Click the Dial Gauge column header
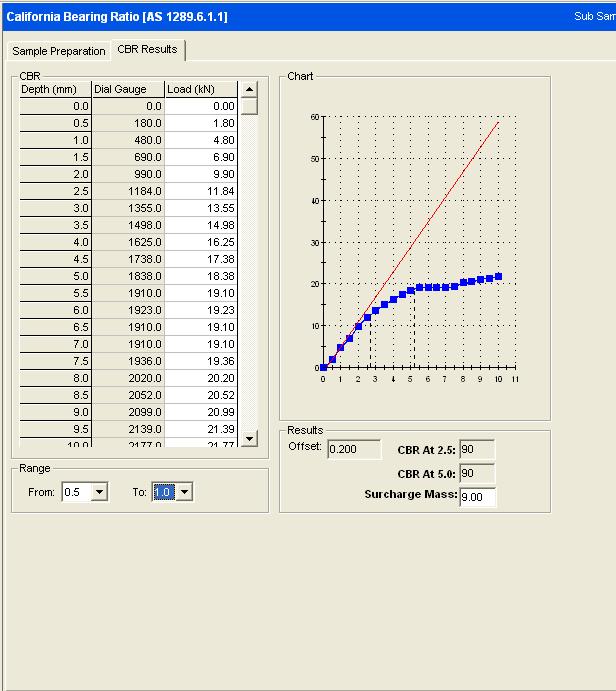 click(x=128, y=90)
